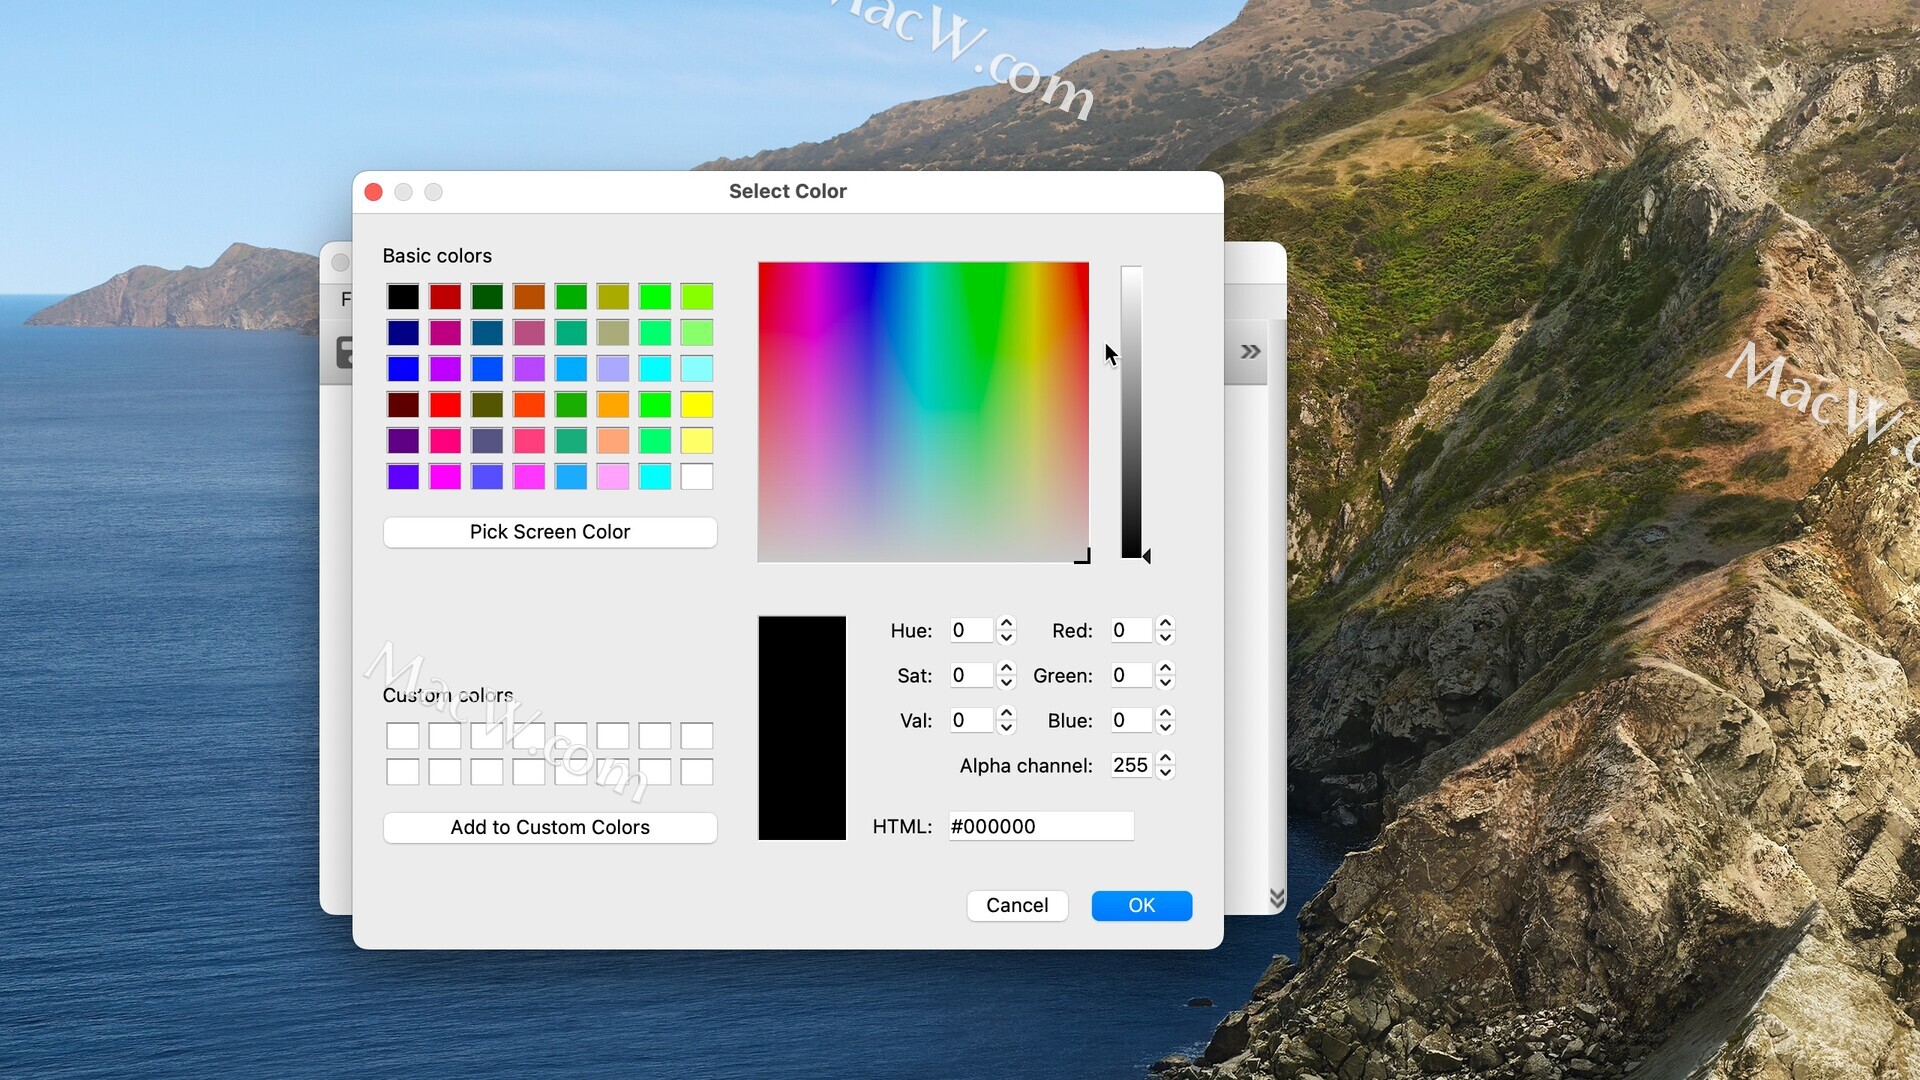Select the lime green swatch top right

(697, 296)
